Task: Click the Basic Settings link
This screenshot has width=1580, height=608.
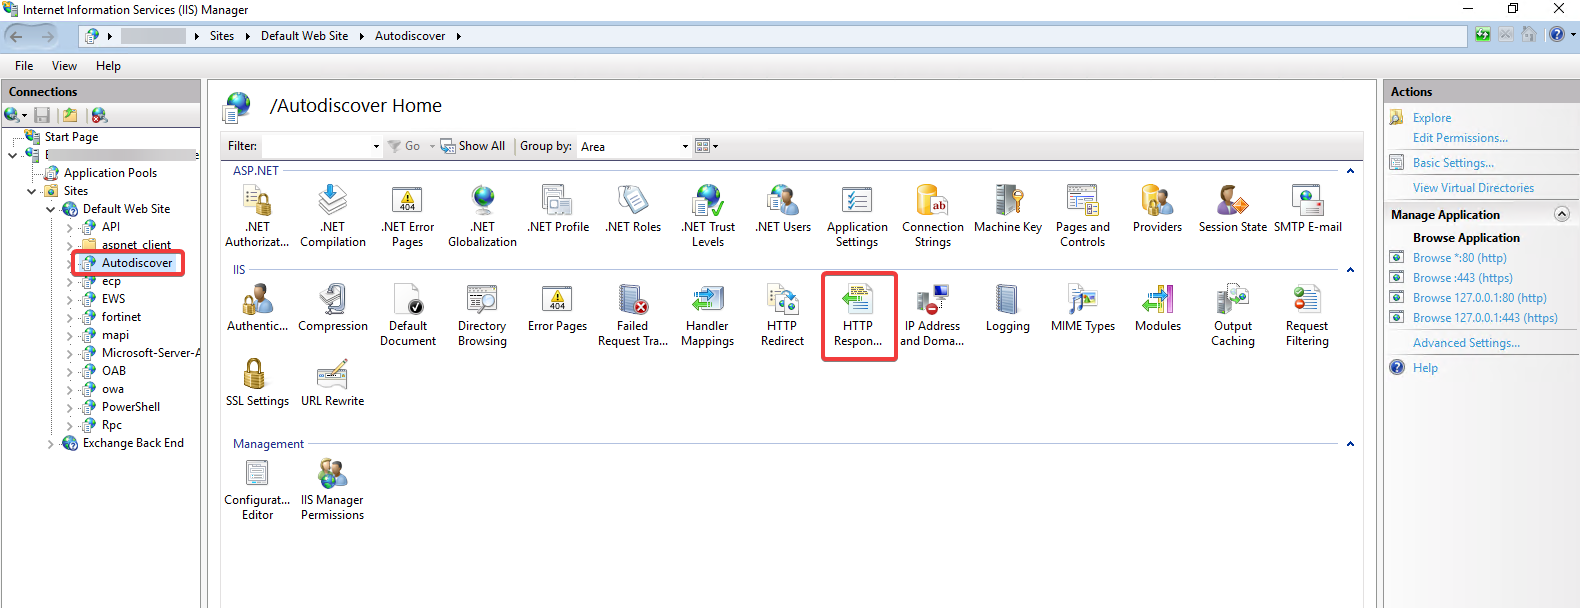Action: tap(1452, 163)
